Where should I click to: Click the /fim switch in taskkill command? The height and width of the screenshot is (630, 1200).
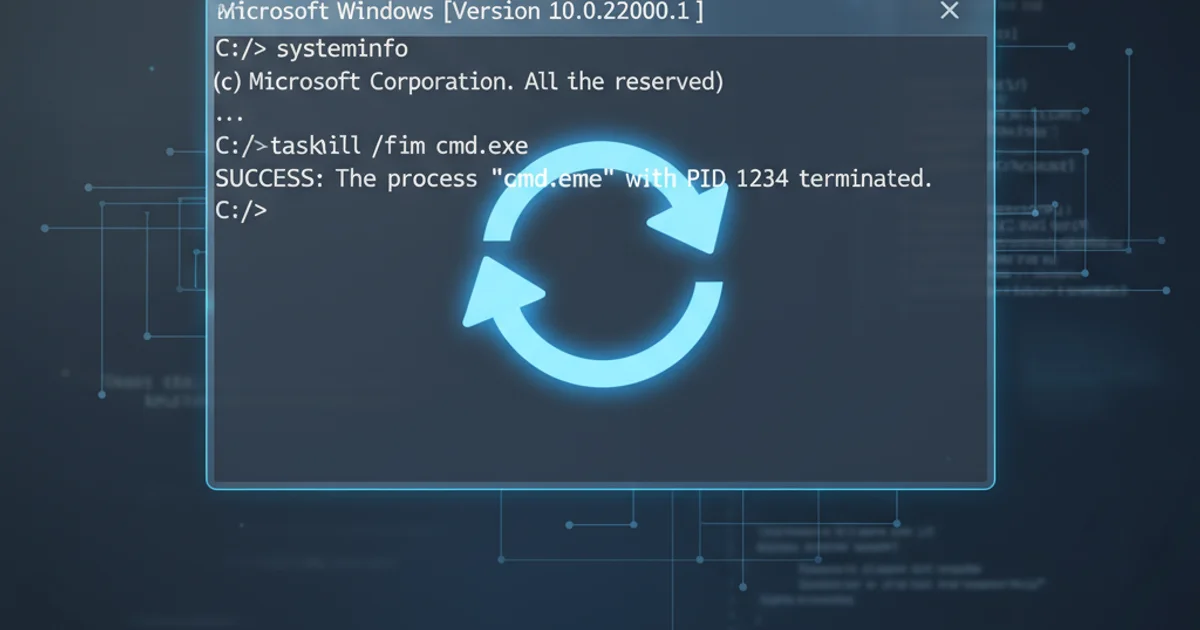click(399, 146)
